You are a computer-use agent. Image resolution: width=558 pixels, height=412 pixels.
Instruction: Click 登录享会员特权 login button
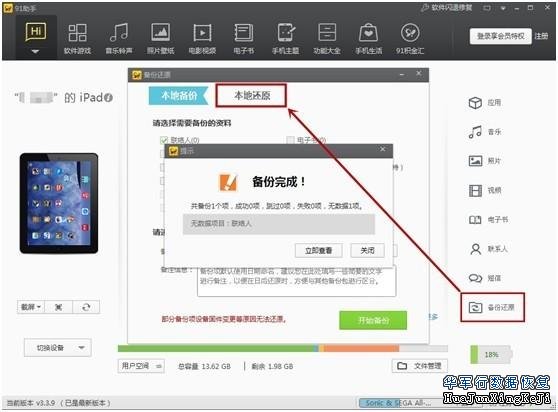(x=500, y=36)
